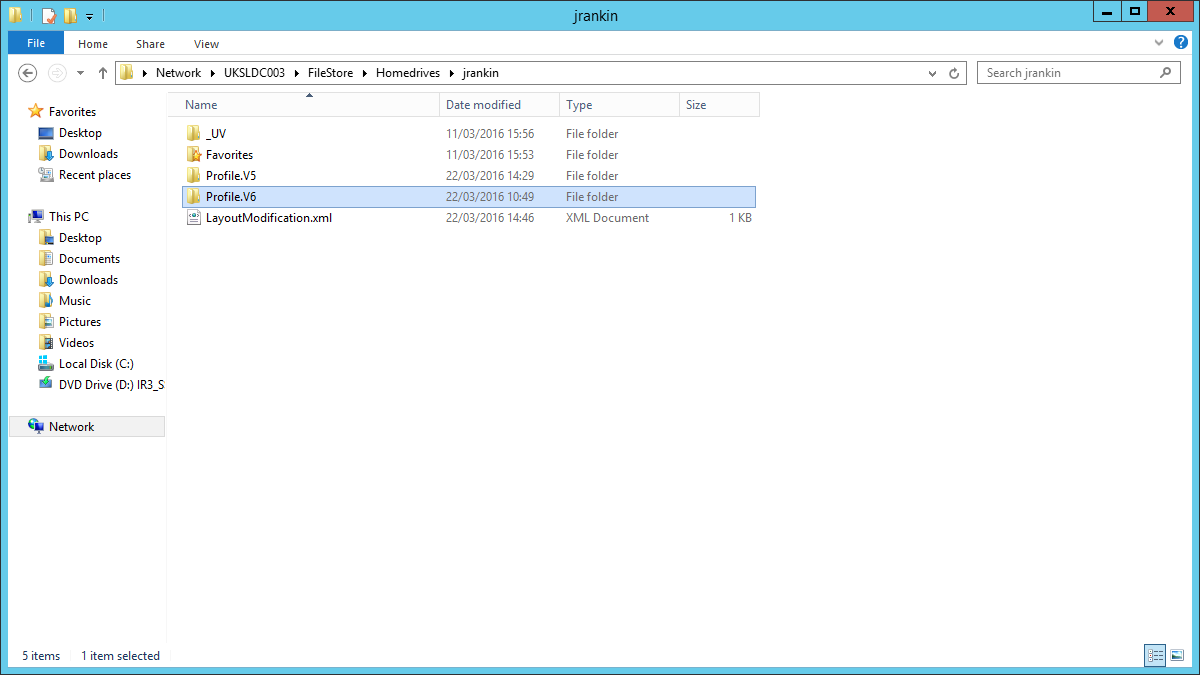Switch to the View tab

click(206, 43)
